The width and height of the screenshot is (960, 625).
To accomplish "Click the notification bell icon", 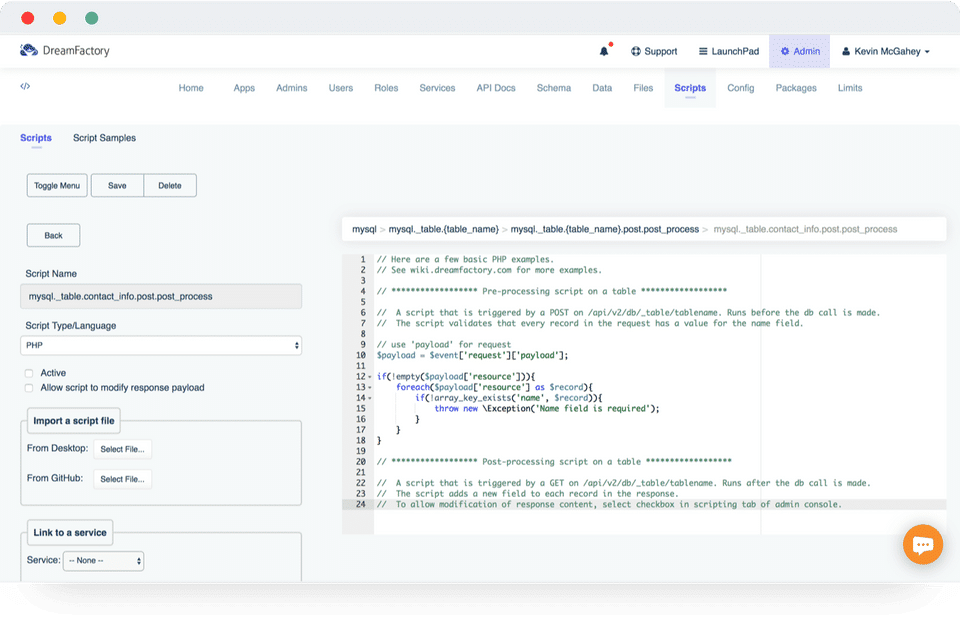I will (x=604, y=51).
